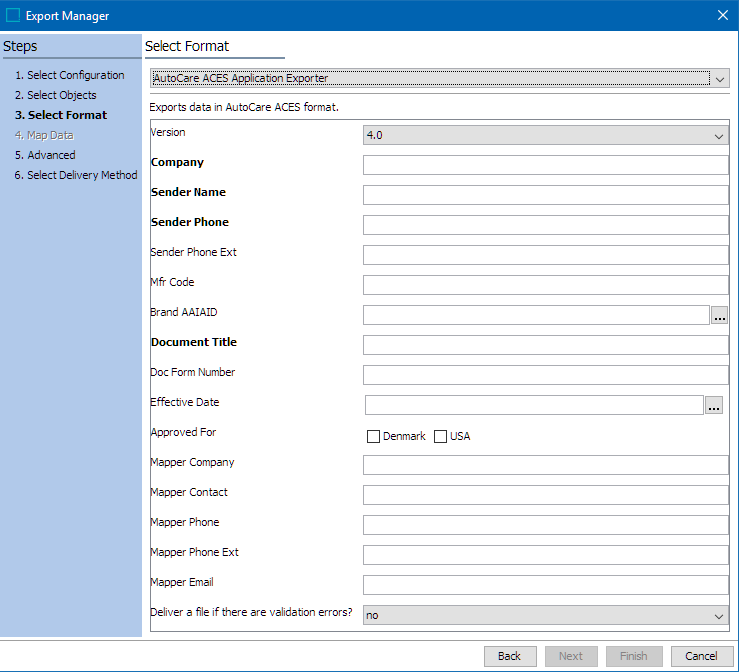Click the 'Exports data in AutoCare ACES format.' text
Viewport: 739px width, 672px height.
244,107
